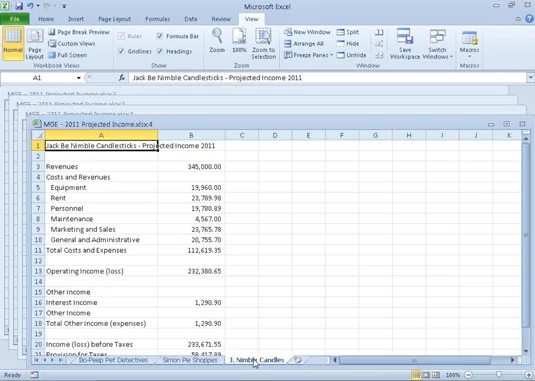
Task: Click the Undo icon
Action: click(x=30, y=6)
